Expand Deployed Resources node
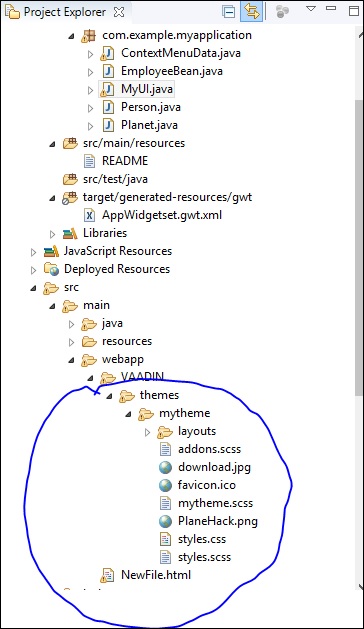This screenshot has width=364, height=629. tap(34, 270)
